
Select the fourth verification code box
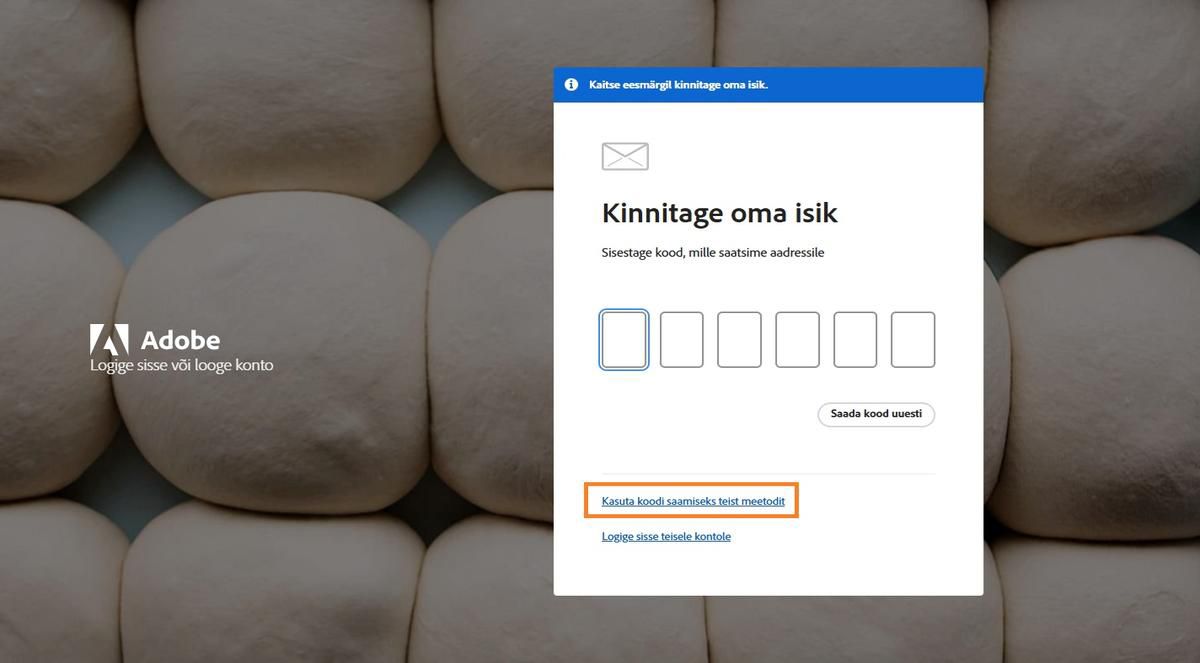tap(797, 339)
